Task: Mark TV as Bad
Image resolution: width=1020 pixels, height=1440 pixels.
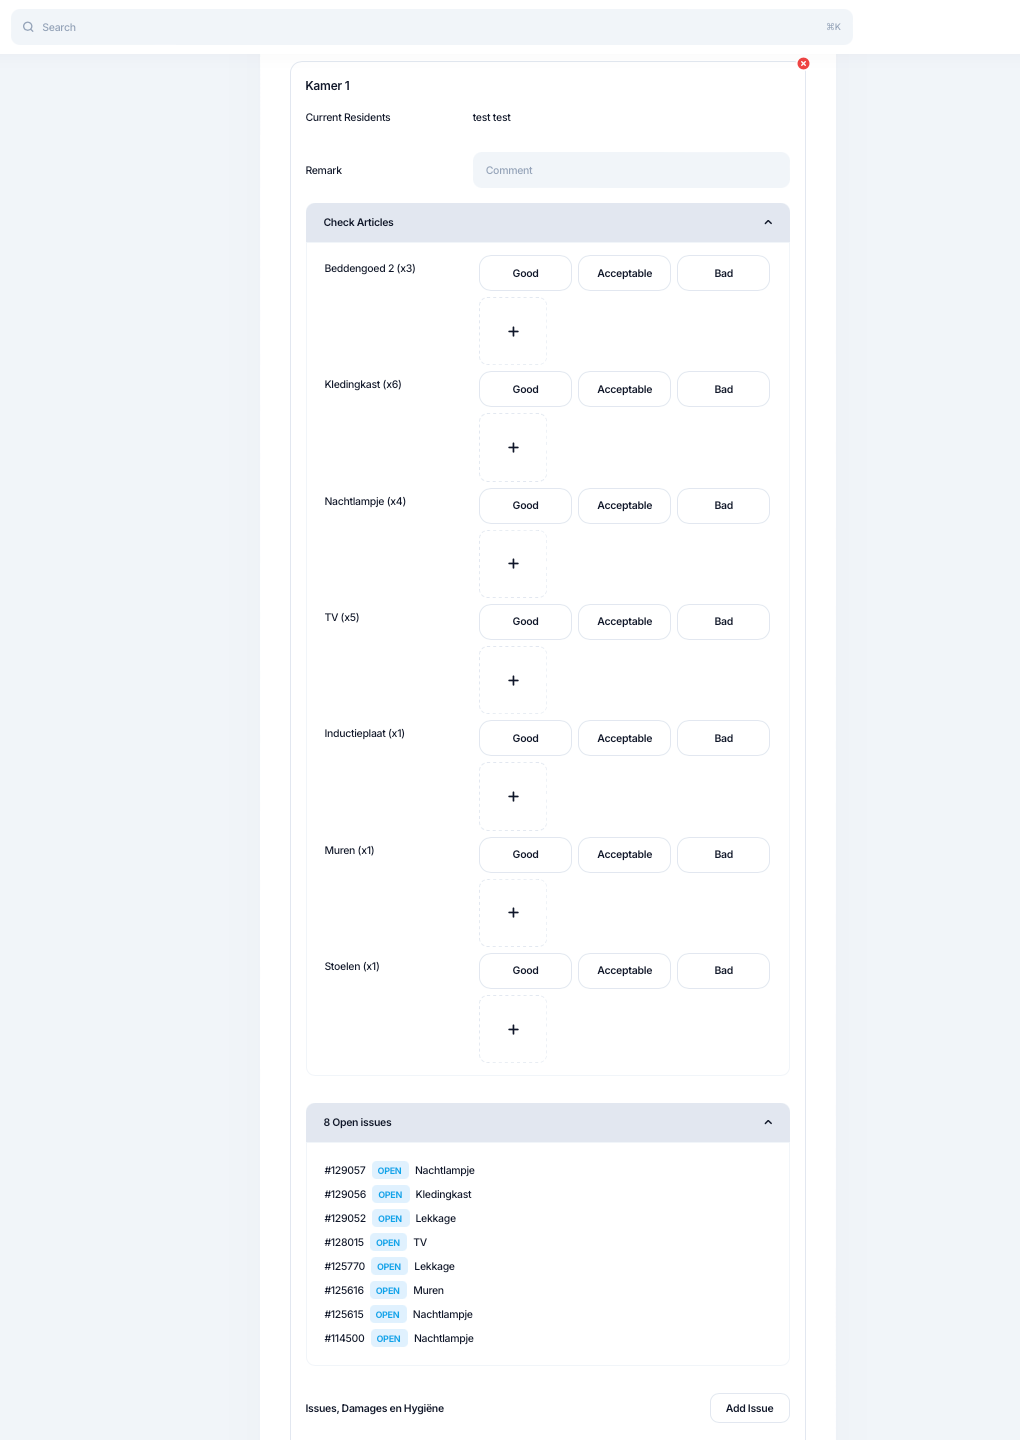Action: click(x=723, y=621)
